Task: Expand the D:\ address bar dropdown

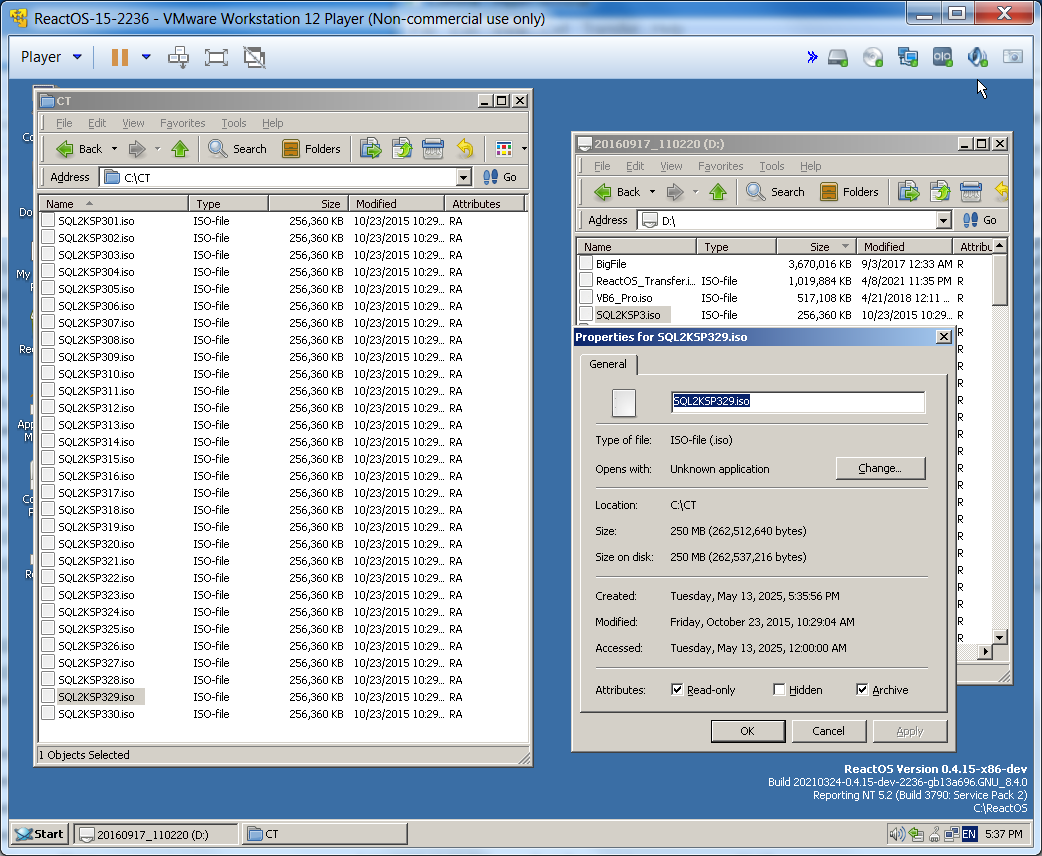Action: pos(944,221)
